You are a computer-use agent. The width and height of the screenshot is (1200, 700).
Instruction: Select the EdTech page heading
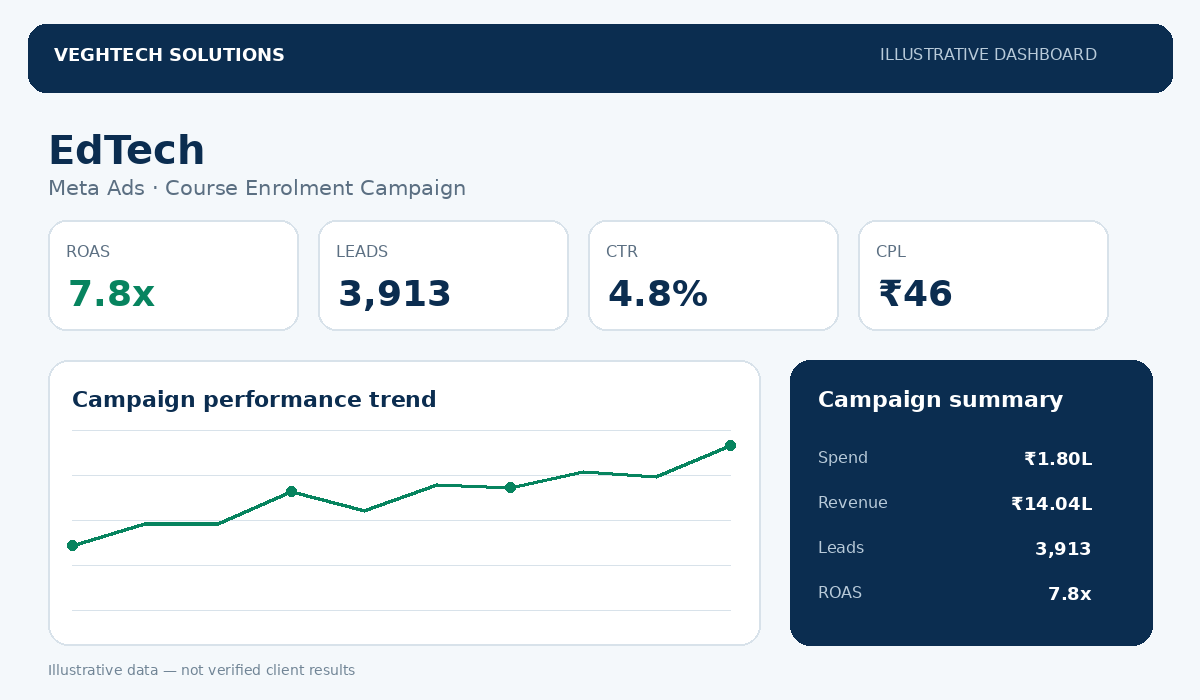[126, 150]
